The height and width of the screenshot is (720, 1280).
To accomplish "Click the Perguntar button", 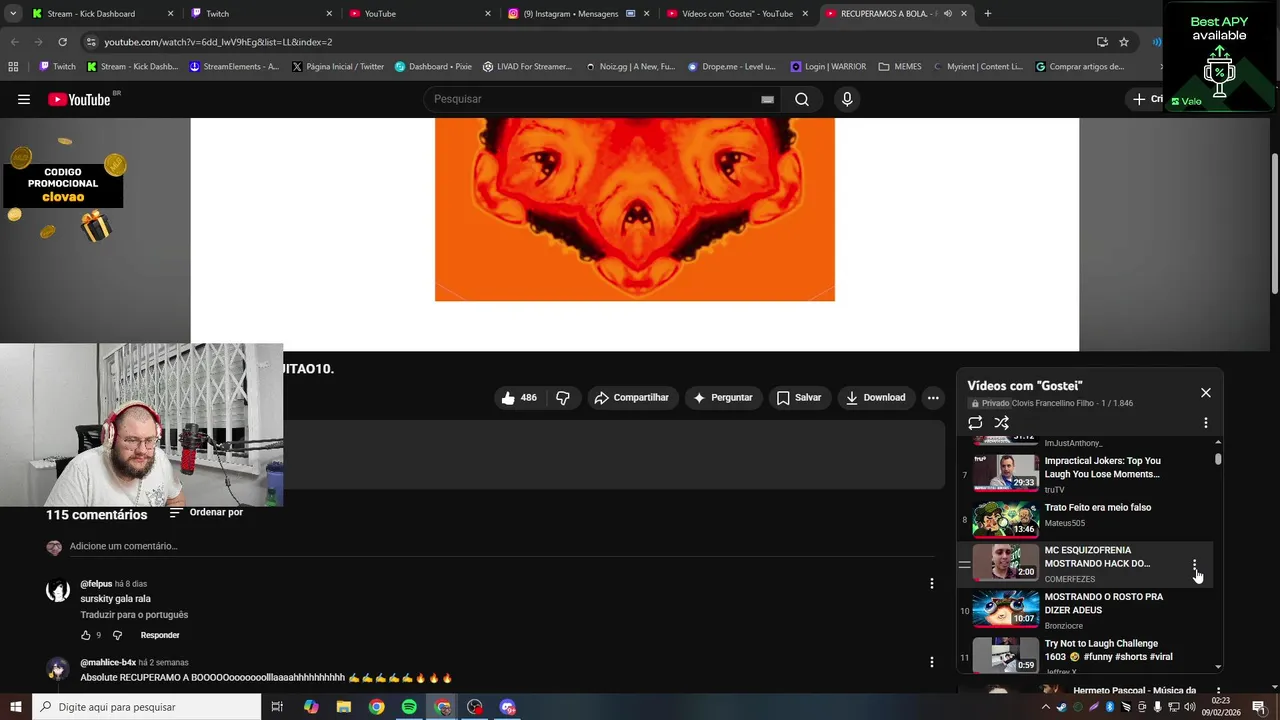I will (x=723, y=398).
